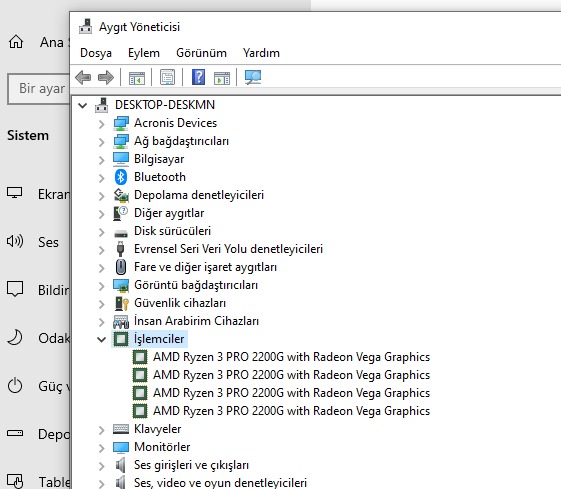Click the Klavyeler keyboard icon
Screen dimensions: 561x489
(121, 429)
